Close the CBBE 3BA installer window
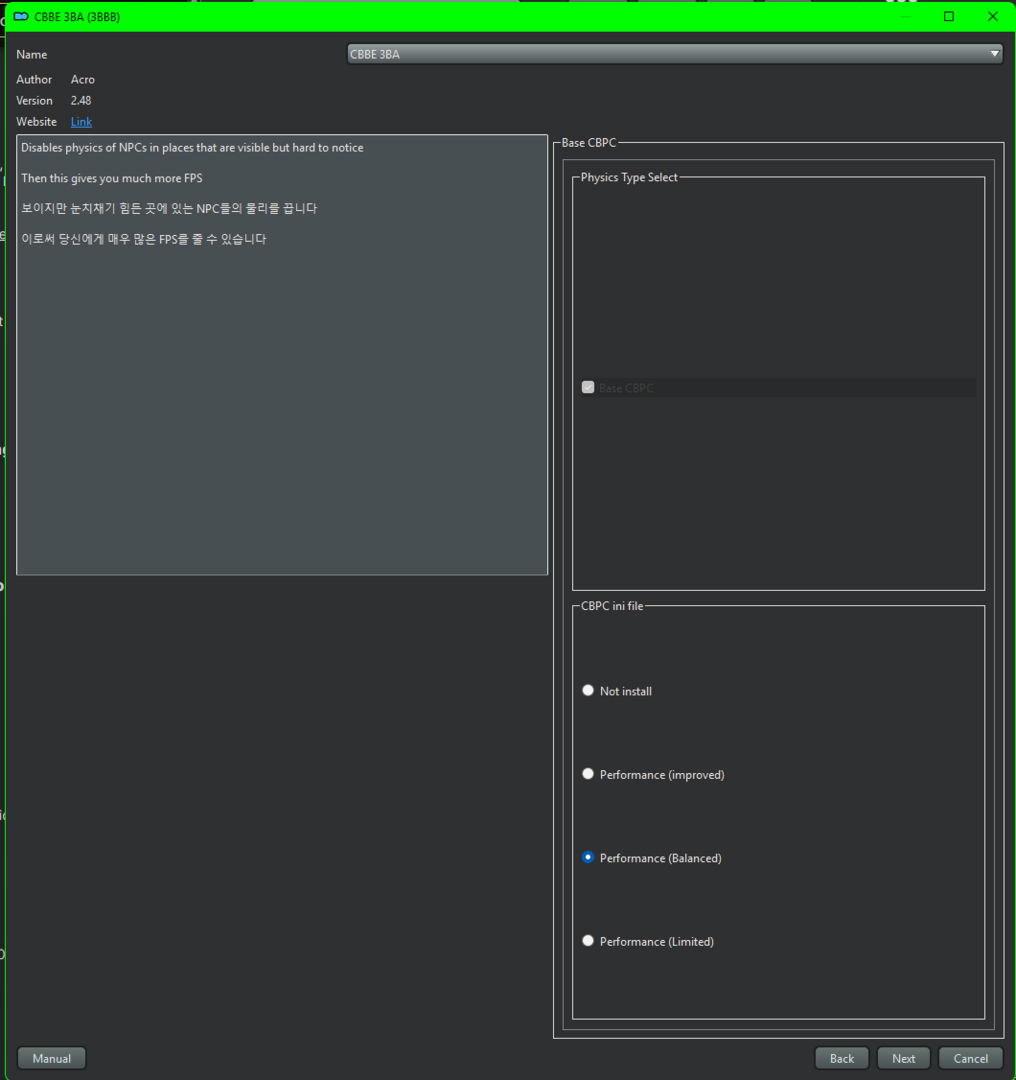Viewport: 1016px width, 1080px height. [993, 16]
